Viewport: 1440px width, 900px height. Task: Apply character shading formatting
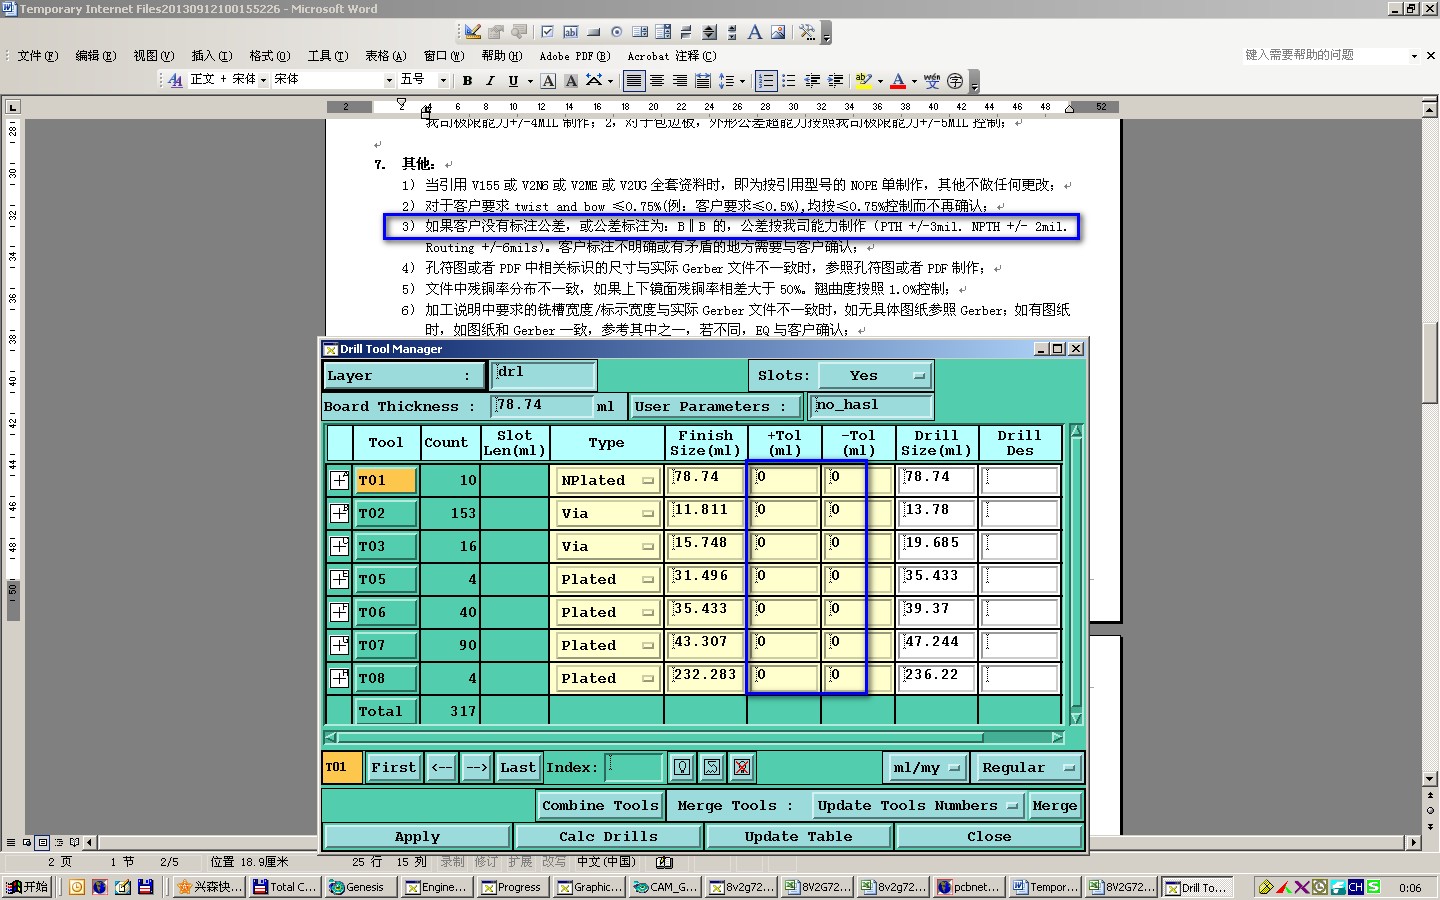pyautogui.click(x=571, y=80)
